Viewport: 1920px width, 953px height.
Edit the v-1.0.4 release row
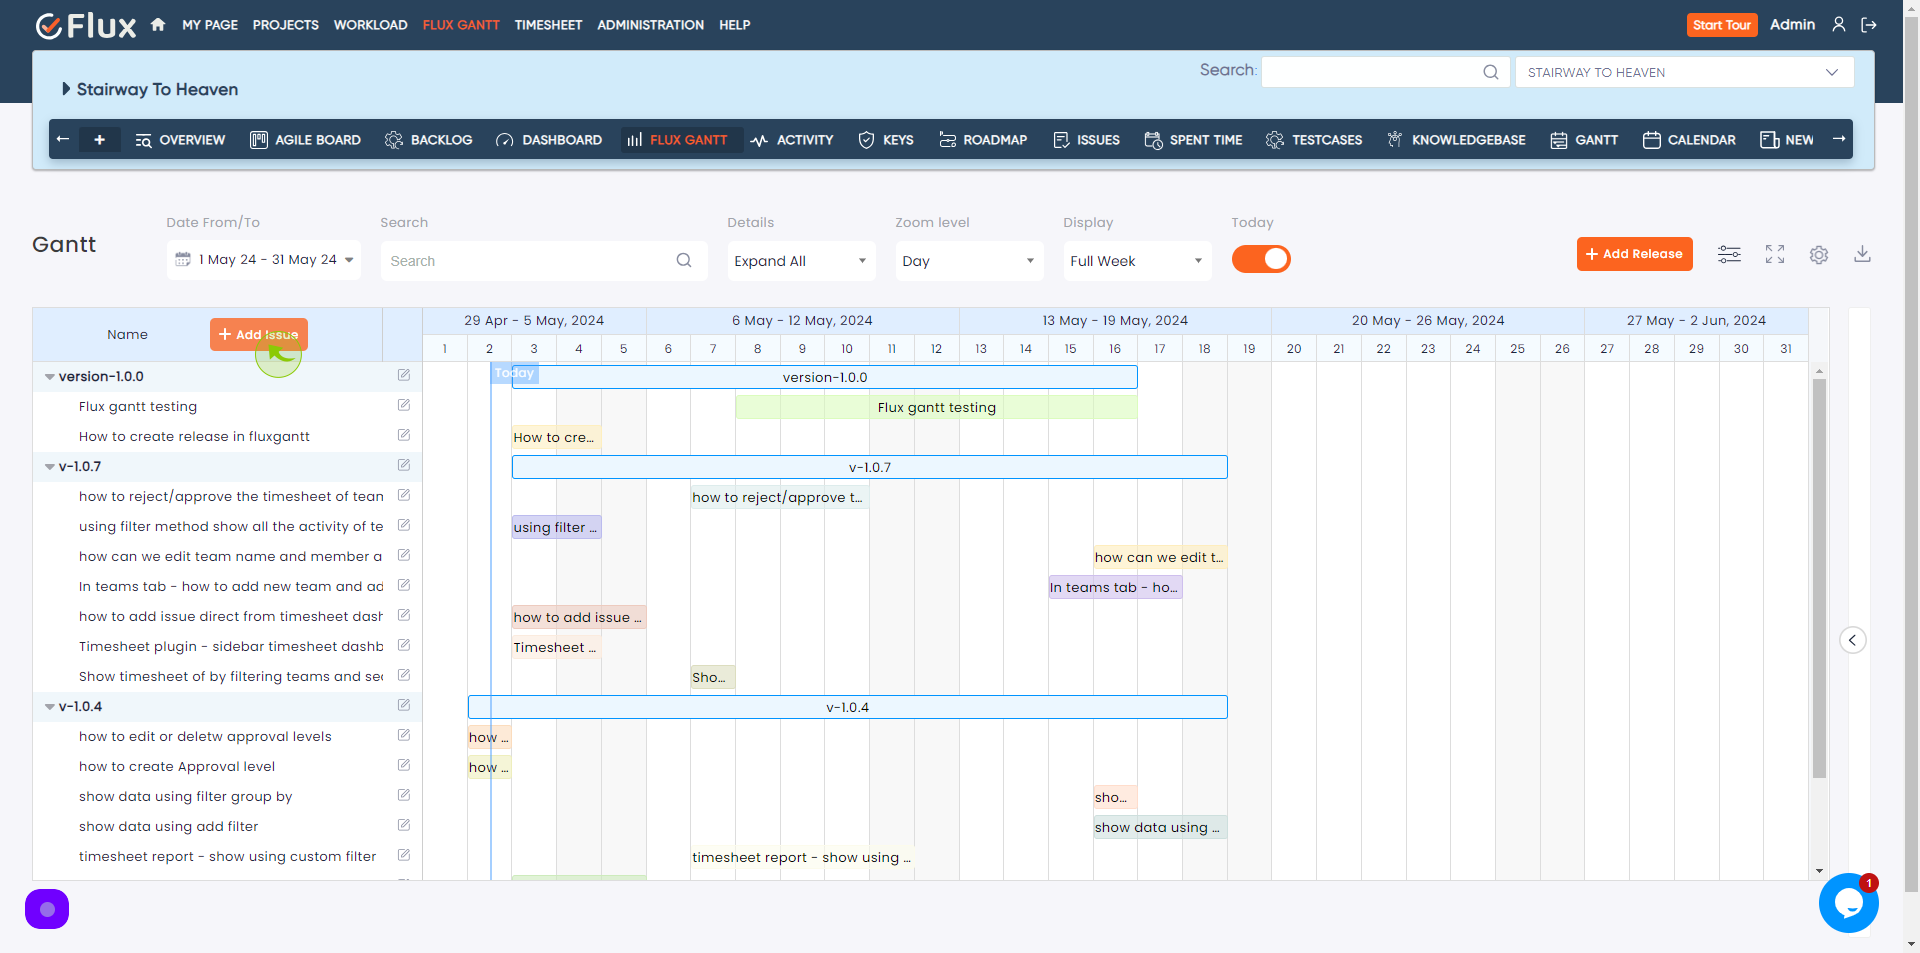tap(404, 705)
